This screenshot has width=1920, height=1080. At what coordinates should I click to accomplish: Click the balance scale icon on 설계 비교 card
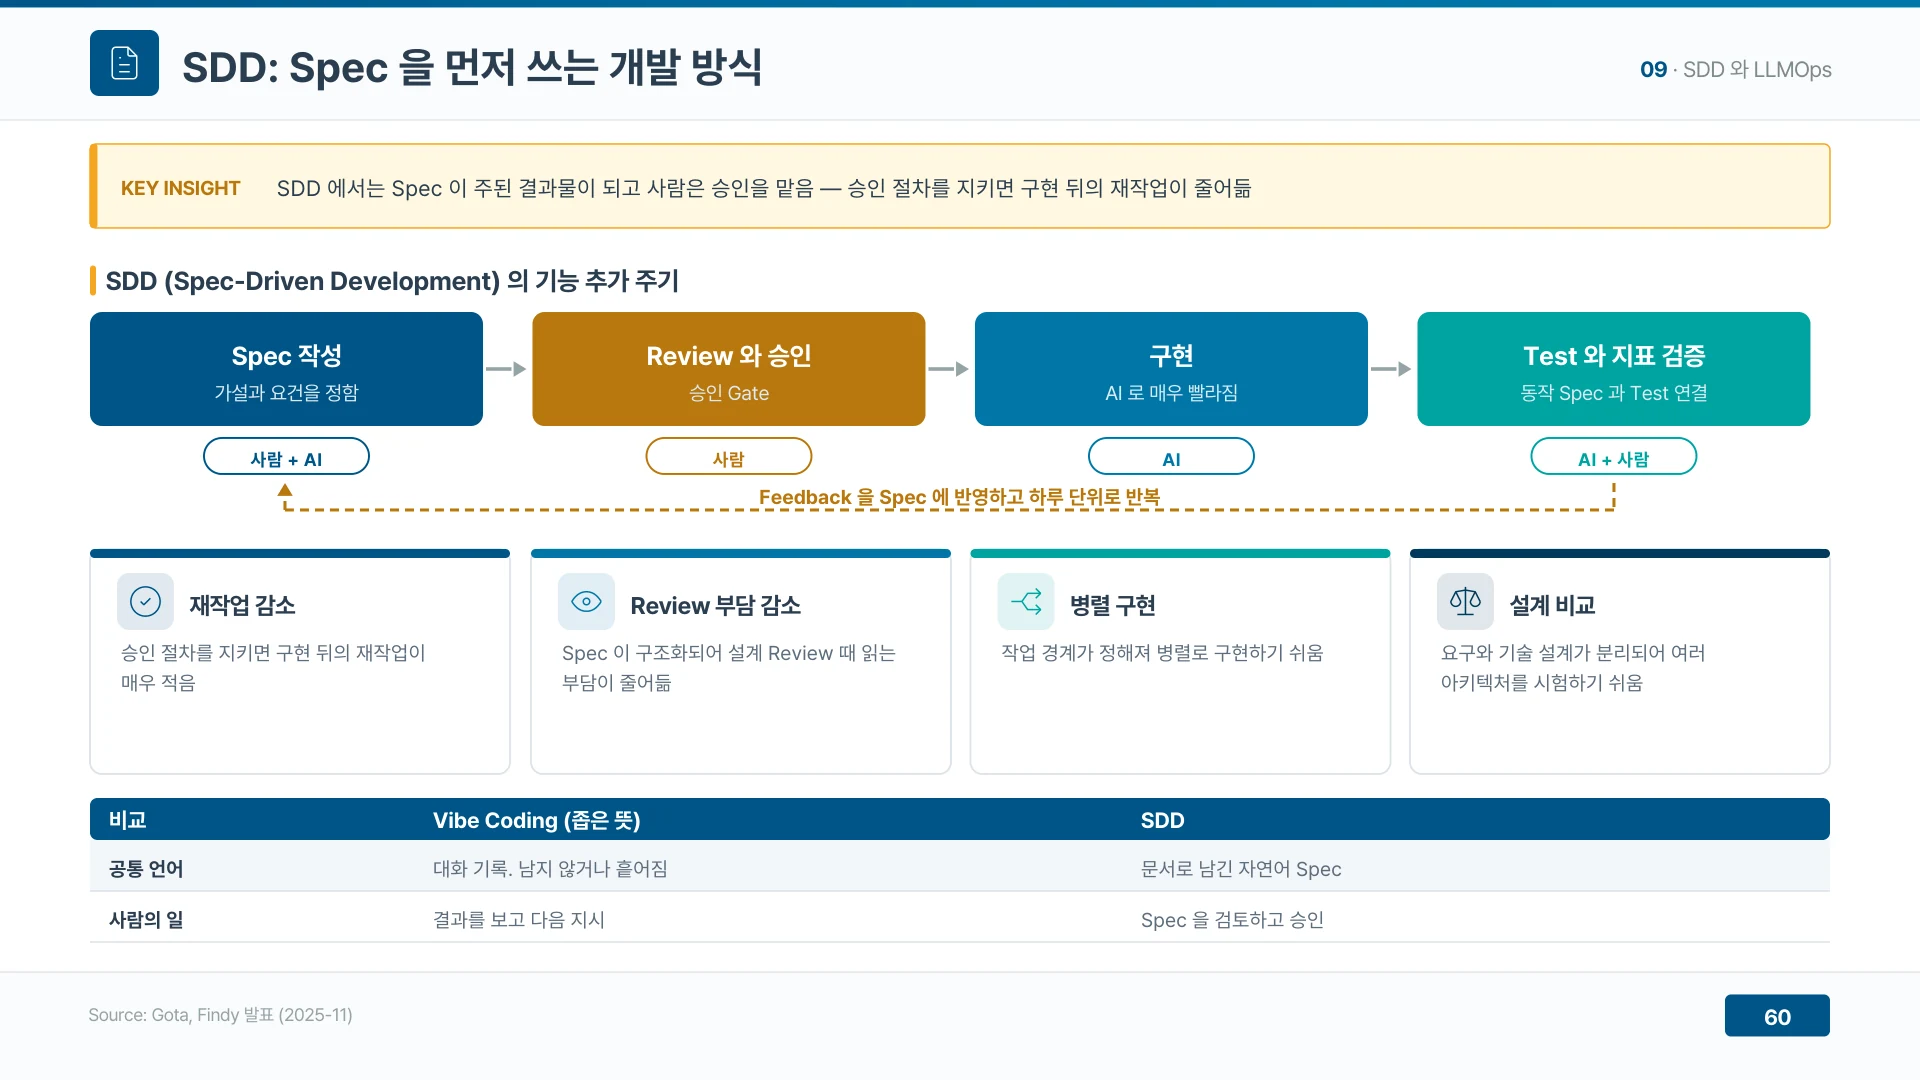1465,601
